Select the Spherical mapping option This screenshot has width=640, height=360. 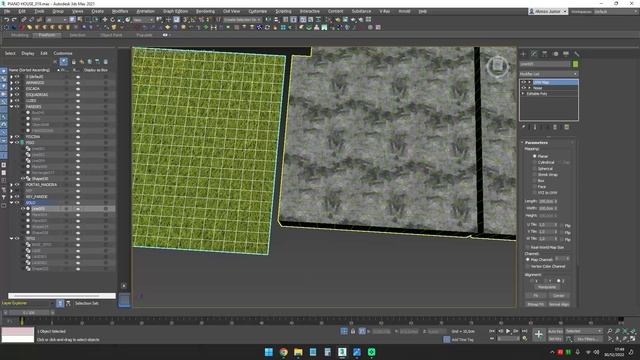[x=534, y=169]
